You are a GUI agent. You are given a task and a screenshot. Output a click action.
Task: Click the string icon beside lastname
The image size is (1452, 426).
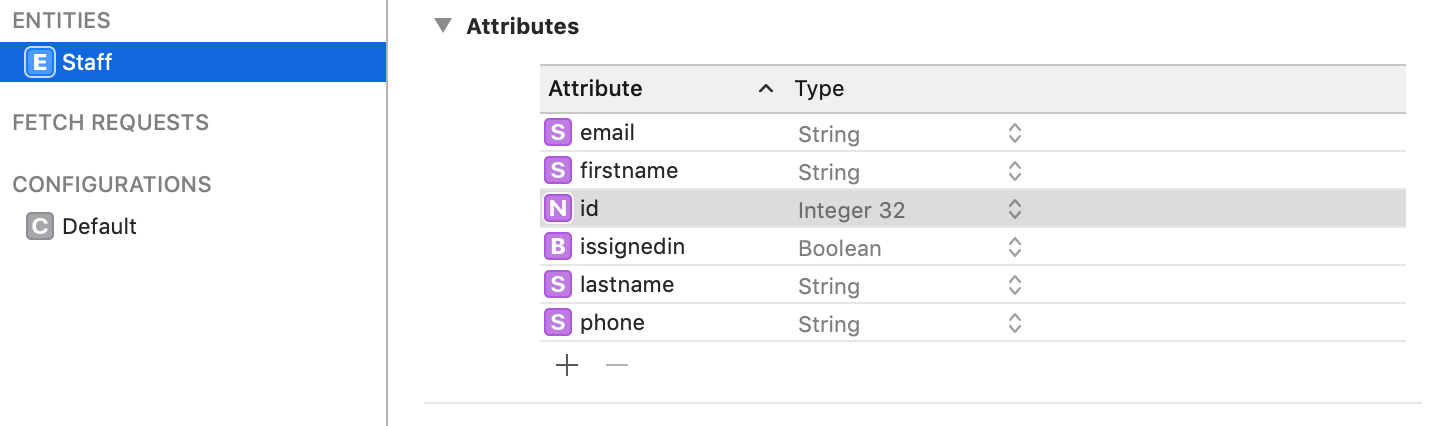coord(558,285)
